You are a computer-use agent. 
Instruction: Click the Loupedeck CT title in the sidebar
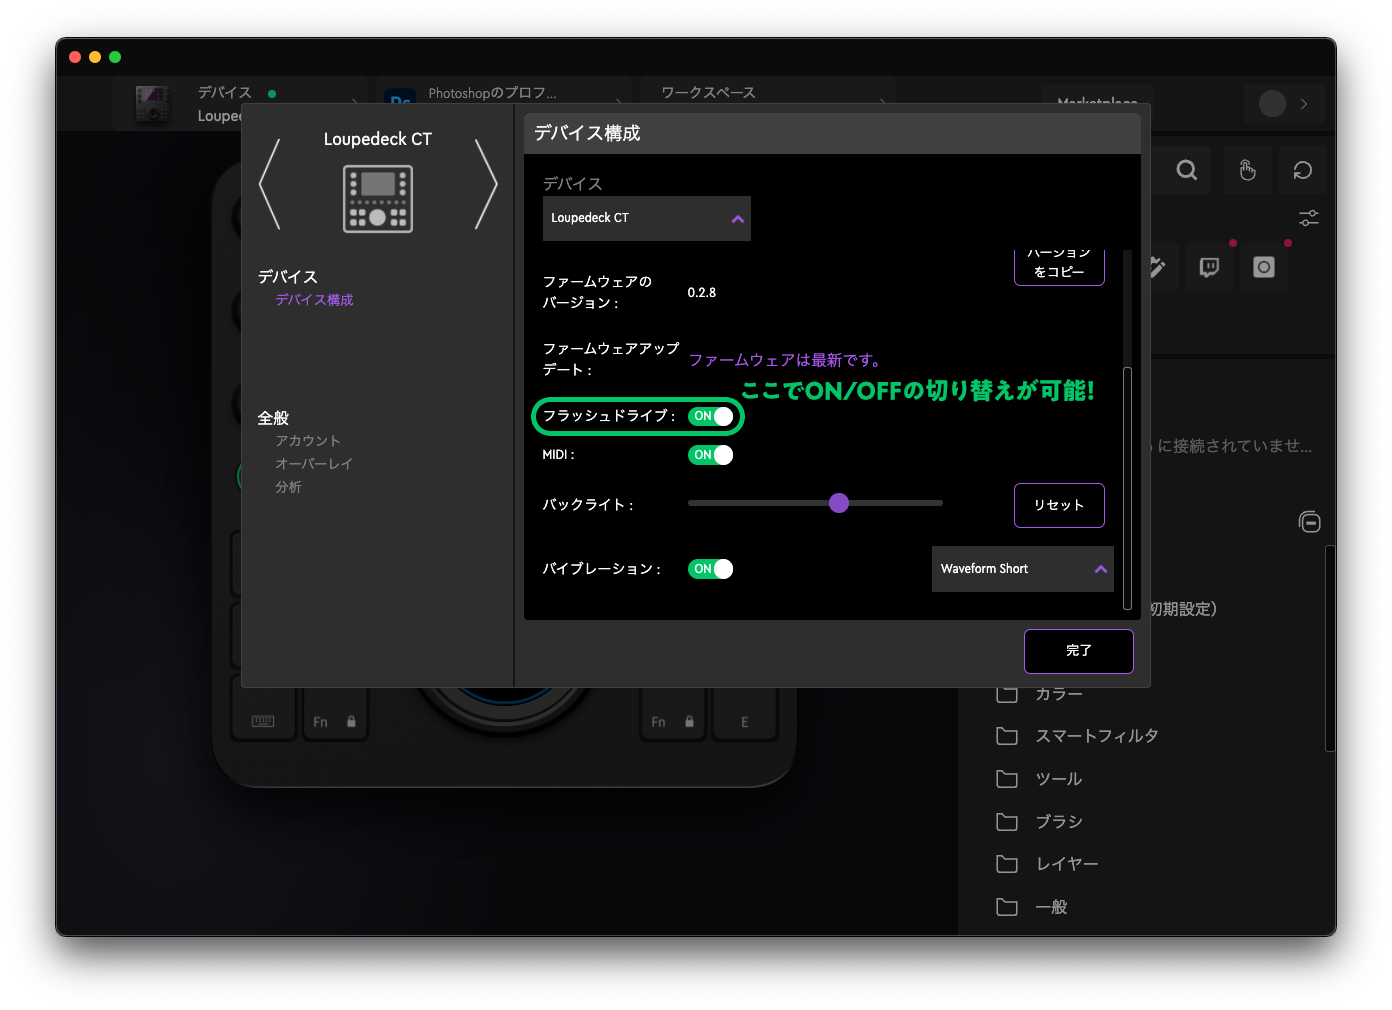pyautogui.click(x=378, y=139)
